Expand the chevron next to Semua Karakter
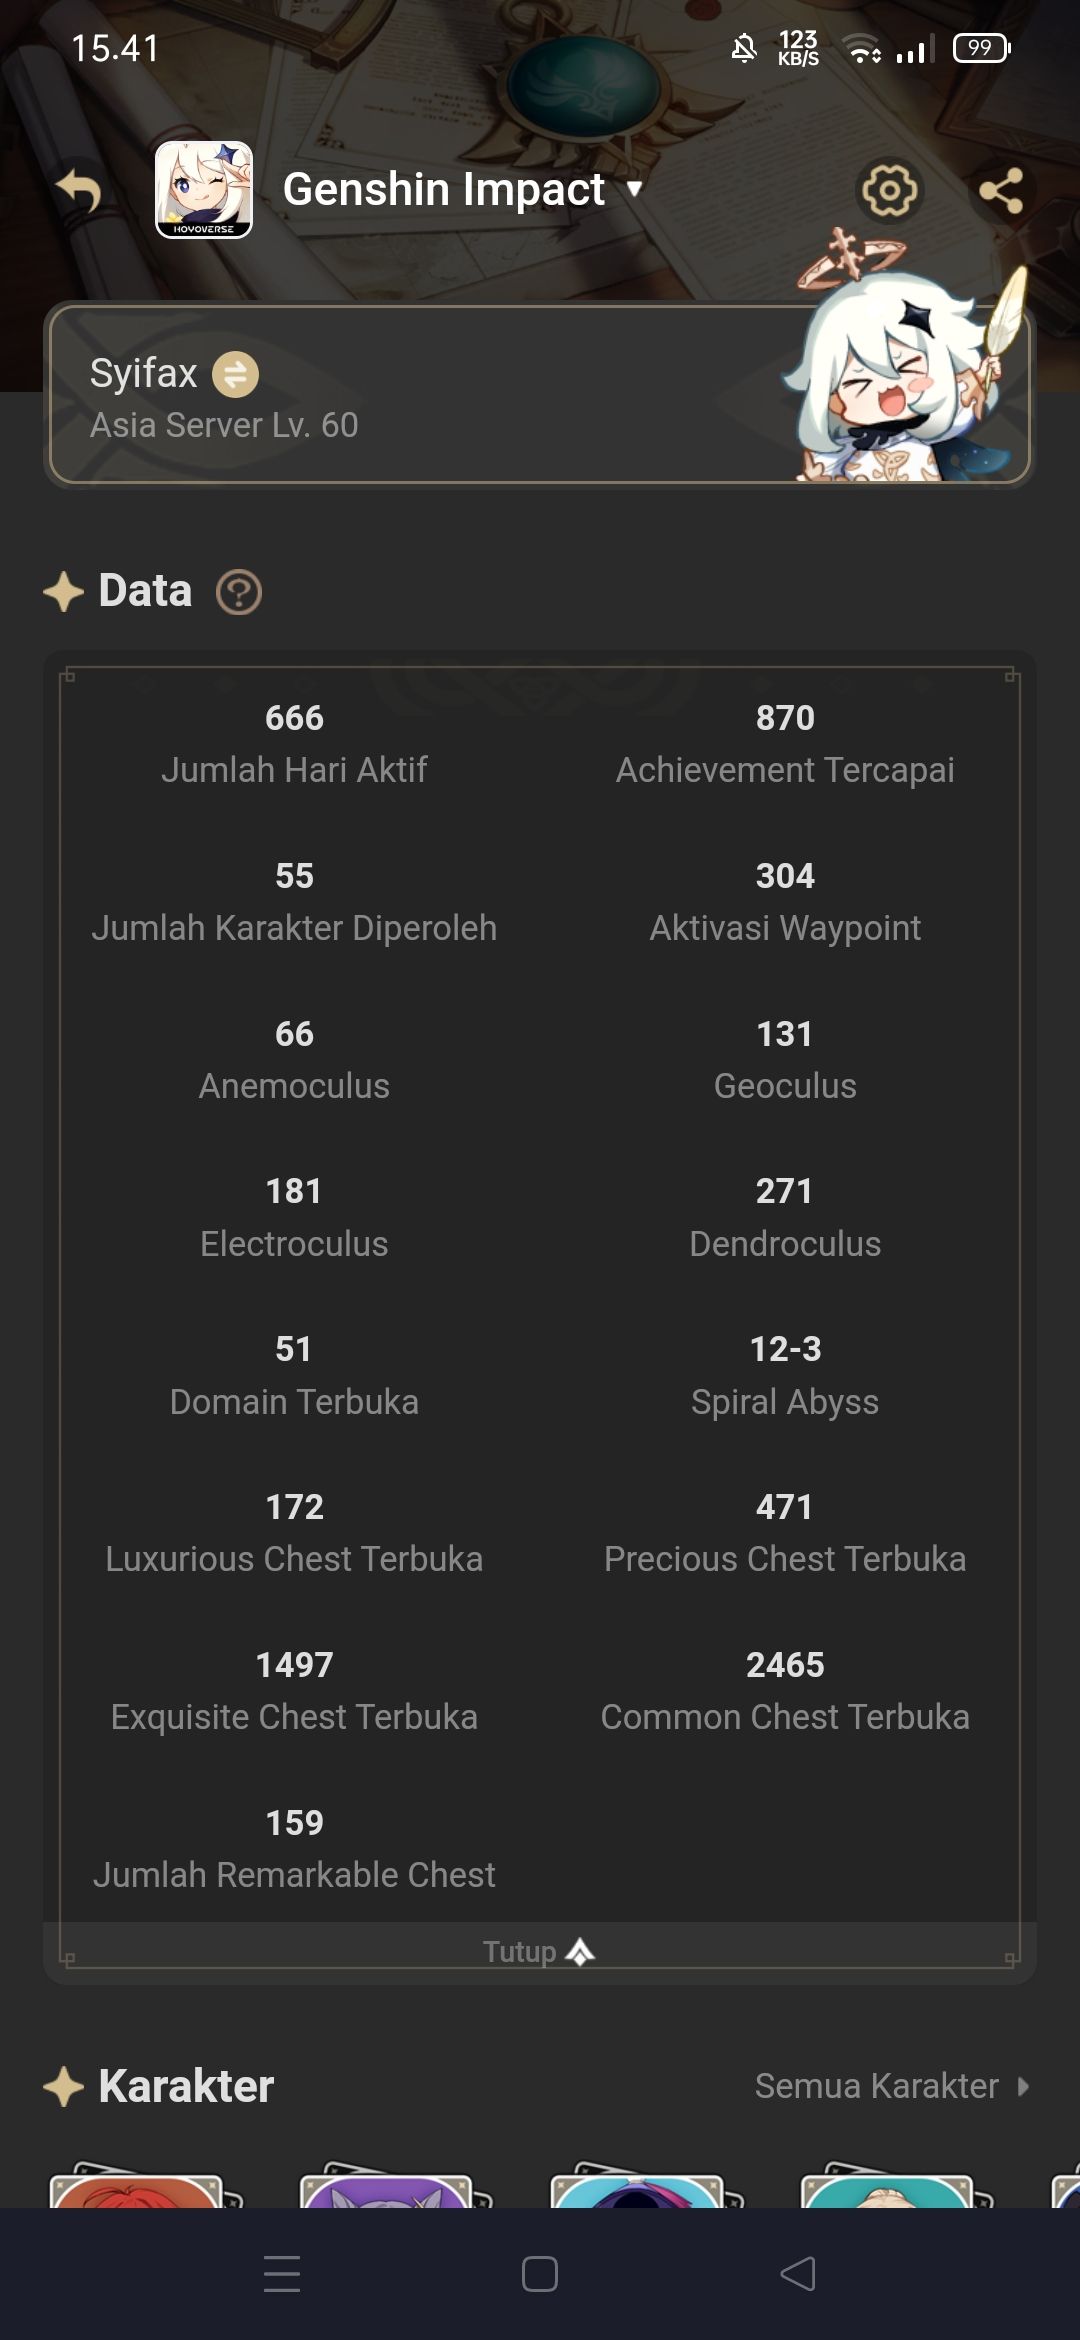This screenshot has width=1080, height=2340. pyautogui.click(x=1022, y=2088)
